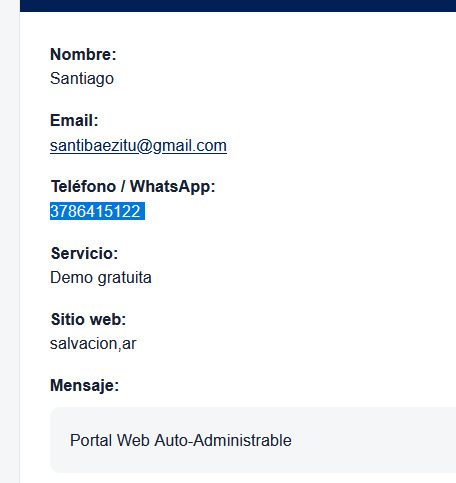Click the gray message box background
Screen dimensions: 456x483
[253, 440]
